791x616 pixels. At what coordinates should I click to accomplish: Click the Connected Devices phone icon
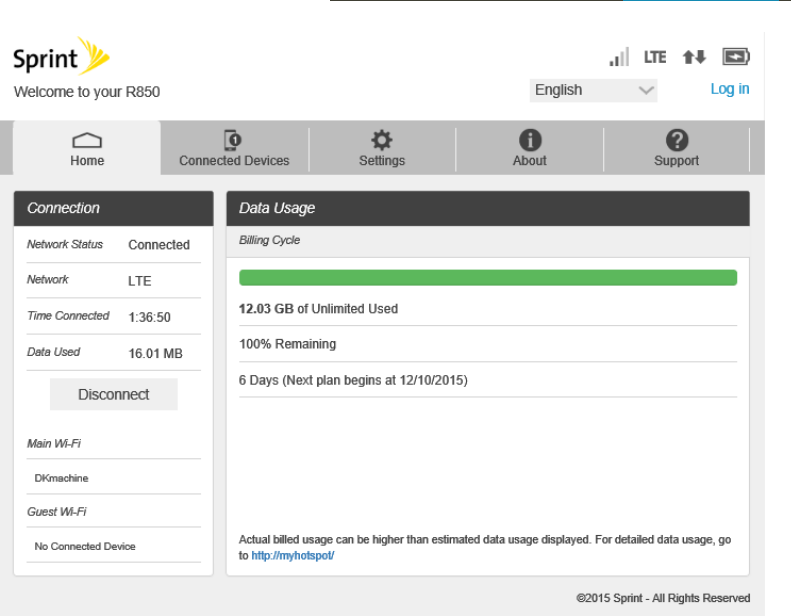[x=233, y=140]
